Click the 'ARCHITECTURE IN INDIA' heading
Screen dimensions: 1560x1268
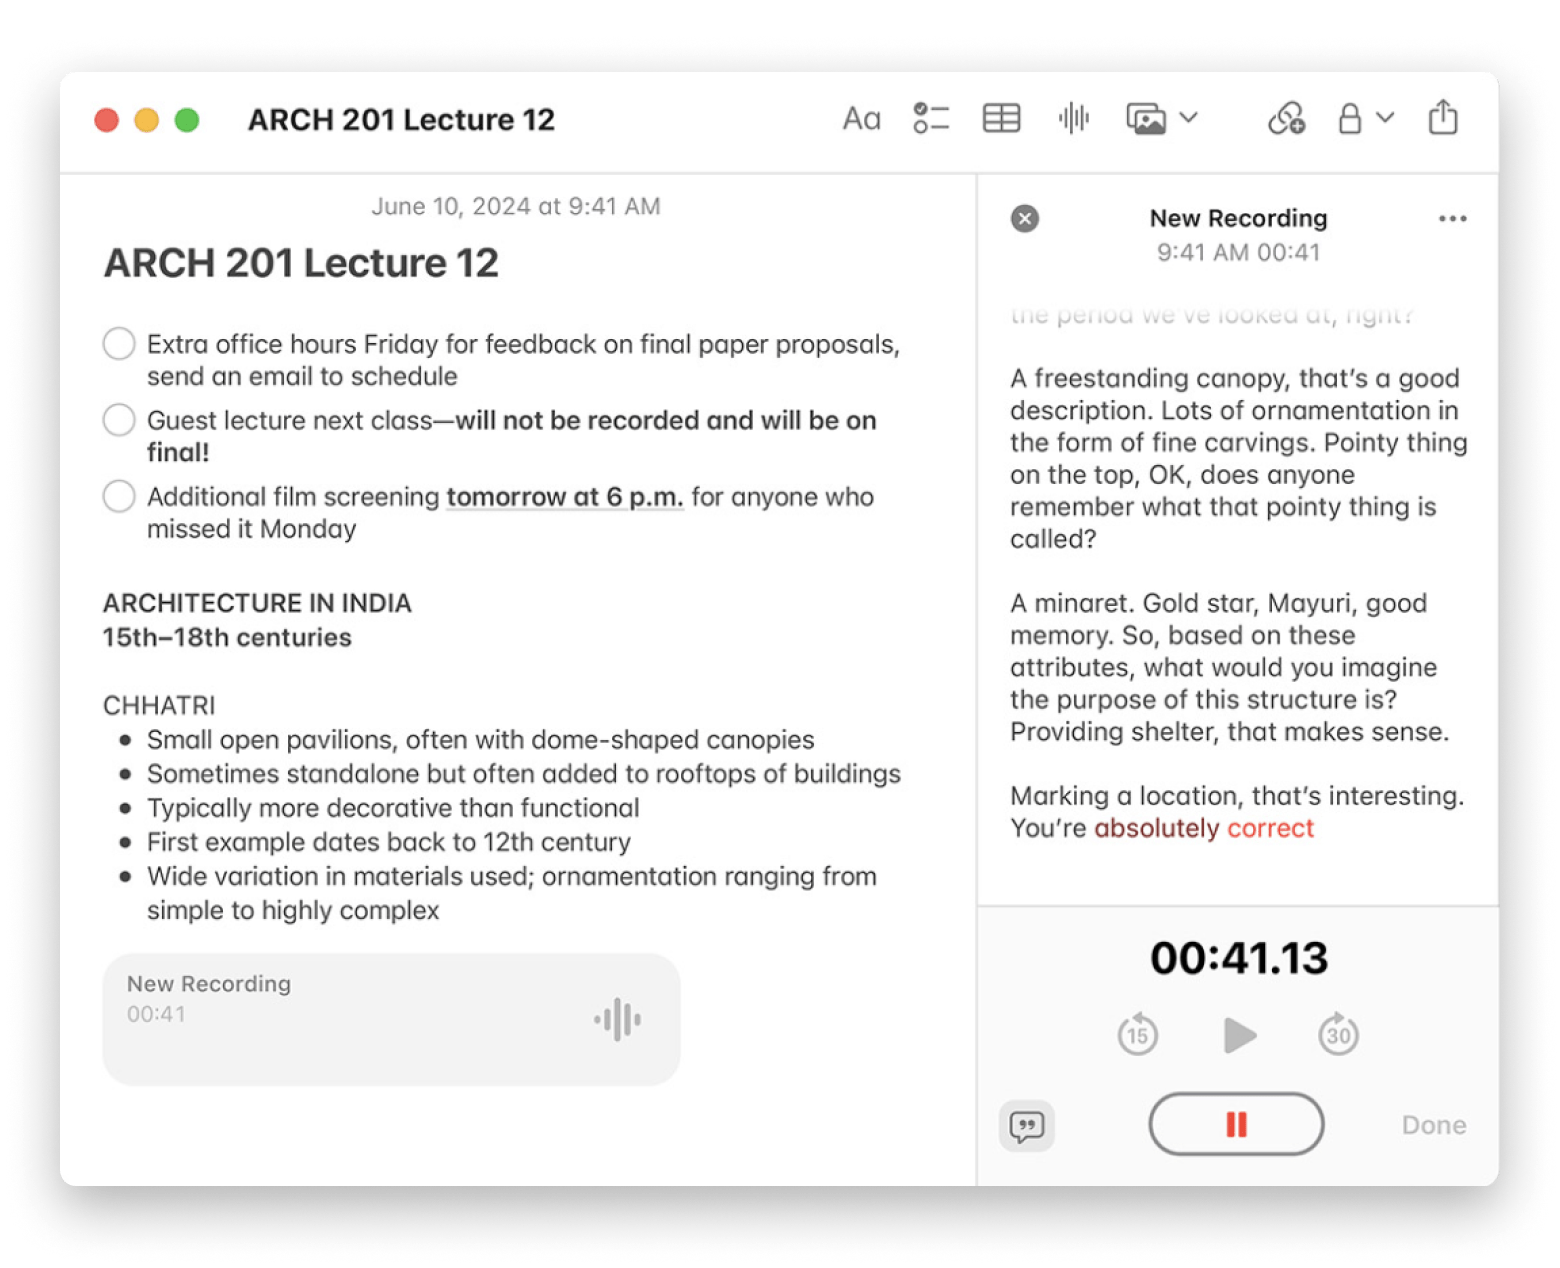257,603
